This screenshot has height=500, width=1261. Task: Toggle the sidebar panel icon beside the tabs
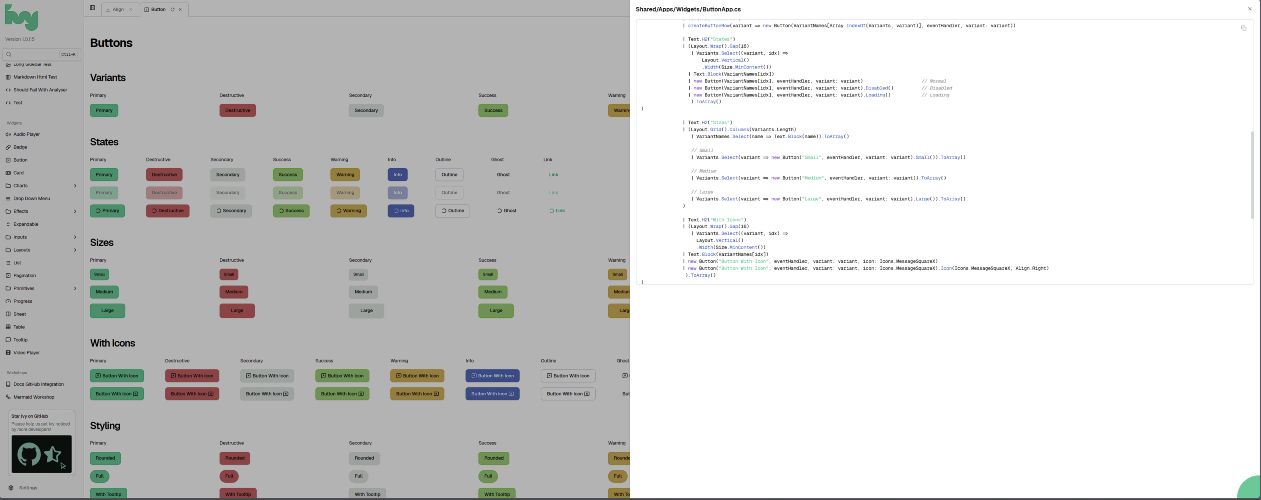92,8
